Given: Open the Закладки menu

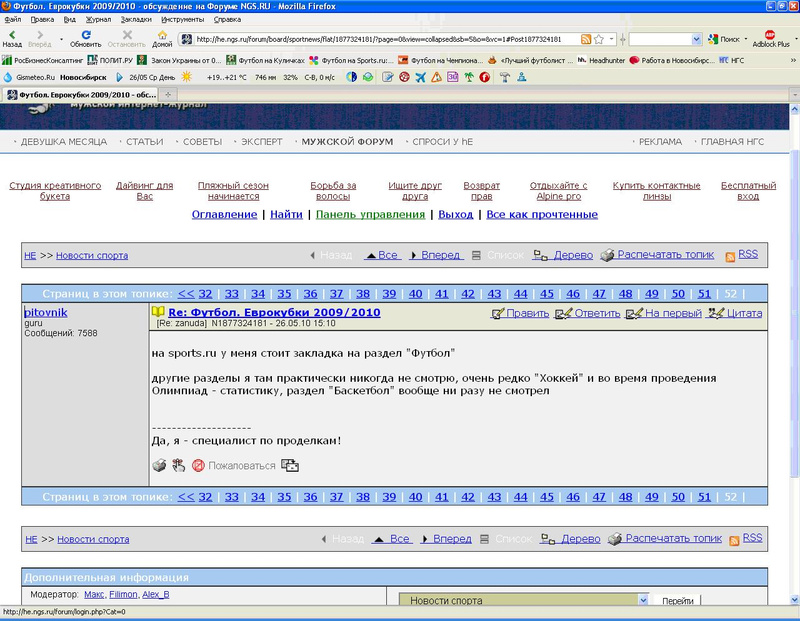Looking at the screenshot, I should pos(136,19).
